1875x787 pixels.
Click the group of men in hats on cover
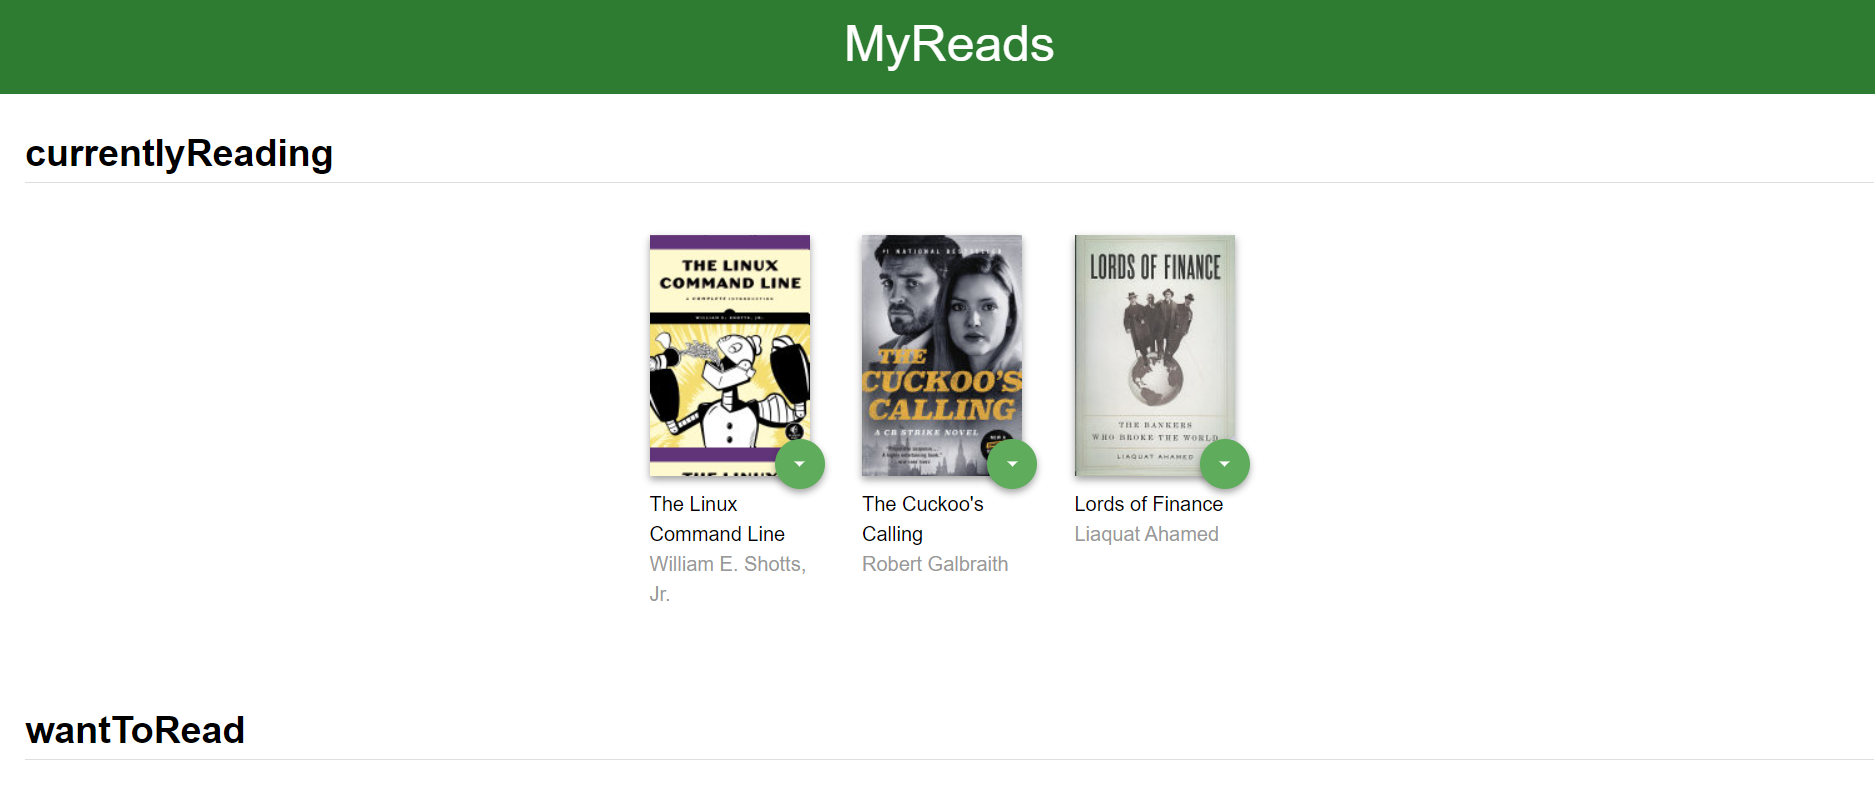[x=1156, y=318]
